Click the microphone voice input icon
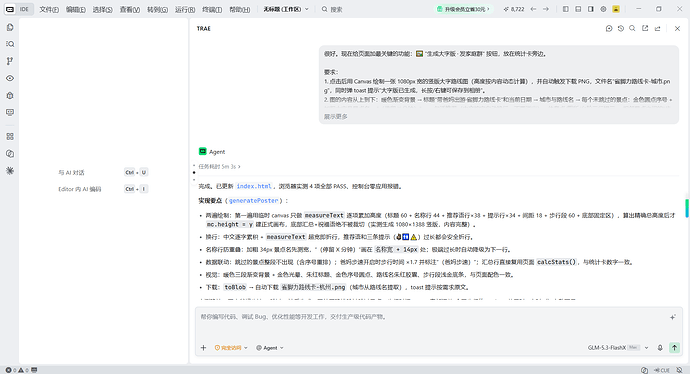Screen dimensions: 690x374 [x=660, y=348]
